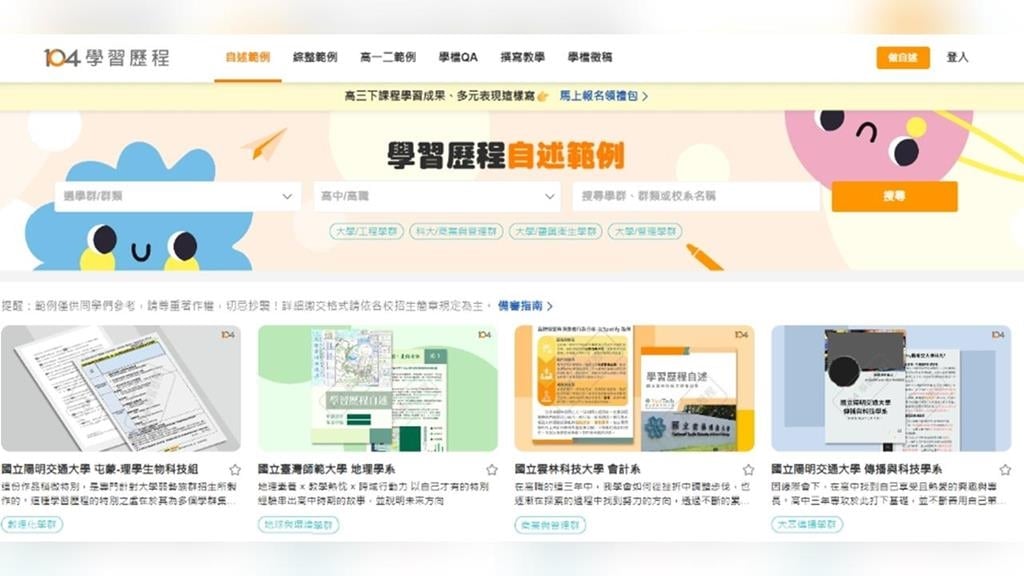
Task: Favorite the 國立雲林科技大學 會計系 example
Action: click(749, 469)
